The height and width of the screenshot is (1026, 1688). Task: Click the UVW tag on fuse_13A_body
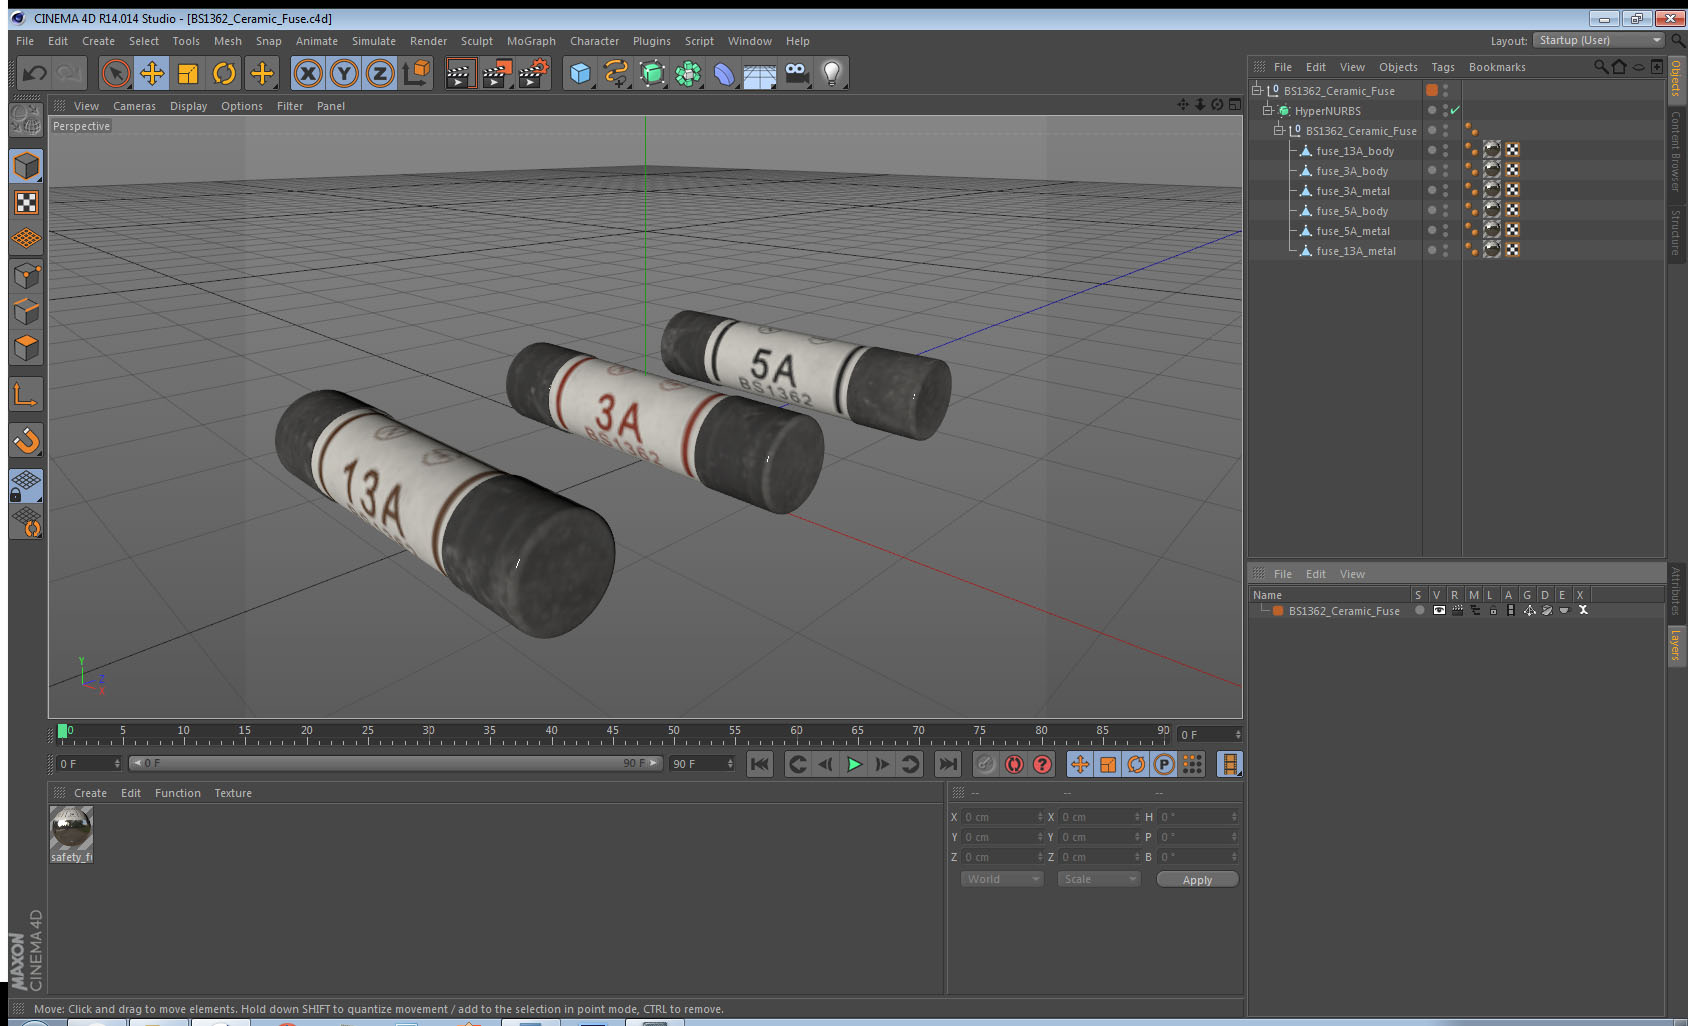pos(1512,150)
